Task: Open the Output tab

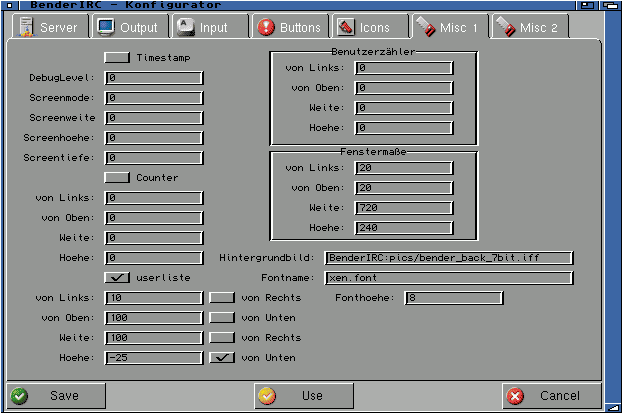Action: (130, 27)
